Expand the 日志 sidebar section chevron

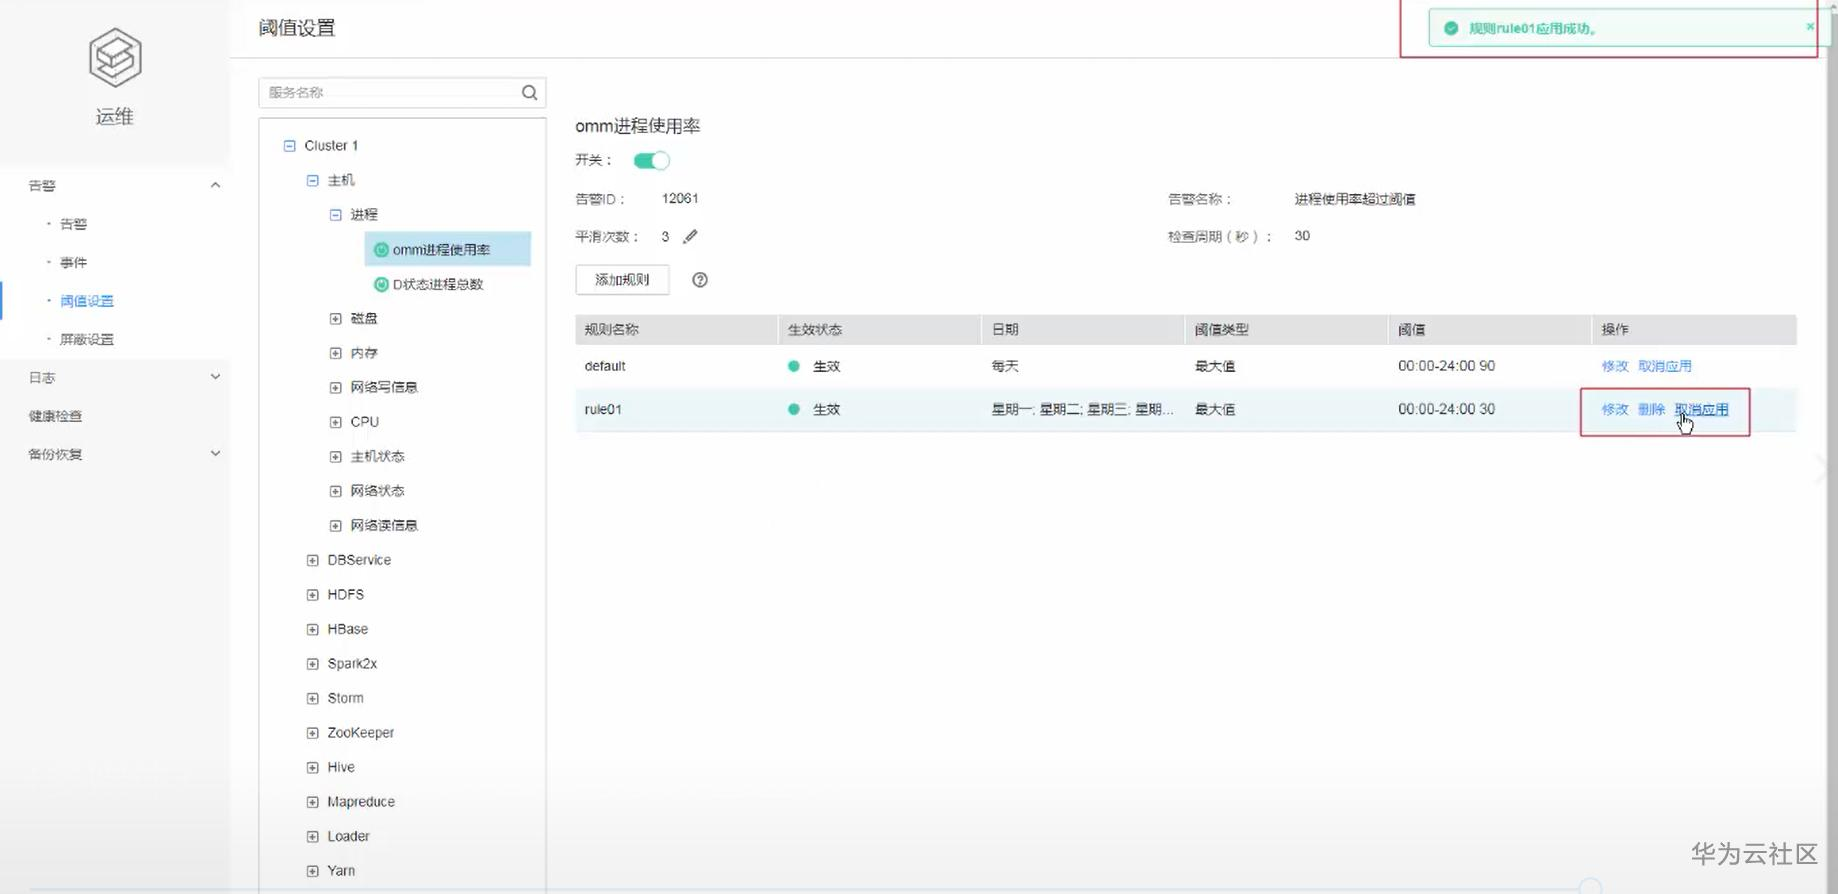(x=215, y=377)
